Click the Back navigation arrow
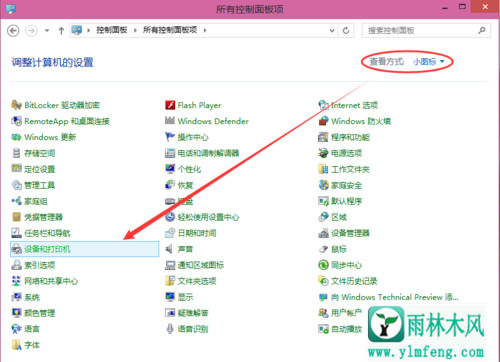Screen dimensions: 500x362 pos(13,31)
